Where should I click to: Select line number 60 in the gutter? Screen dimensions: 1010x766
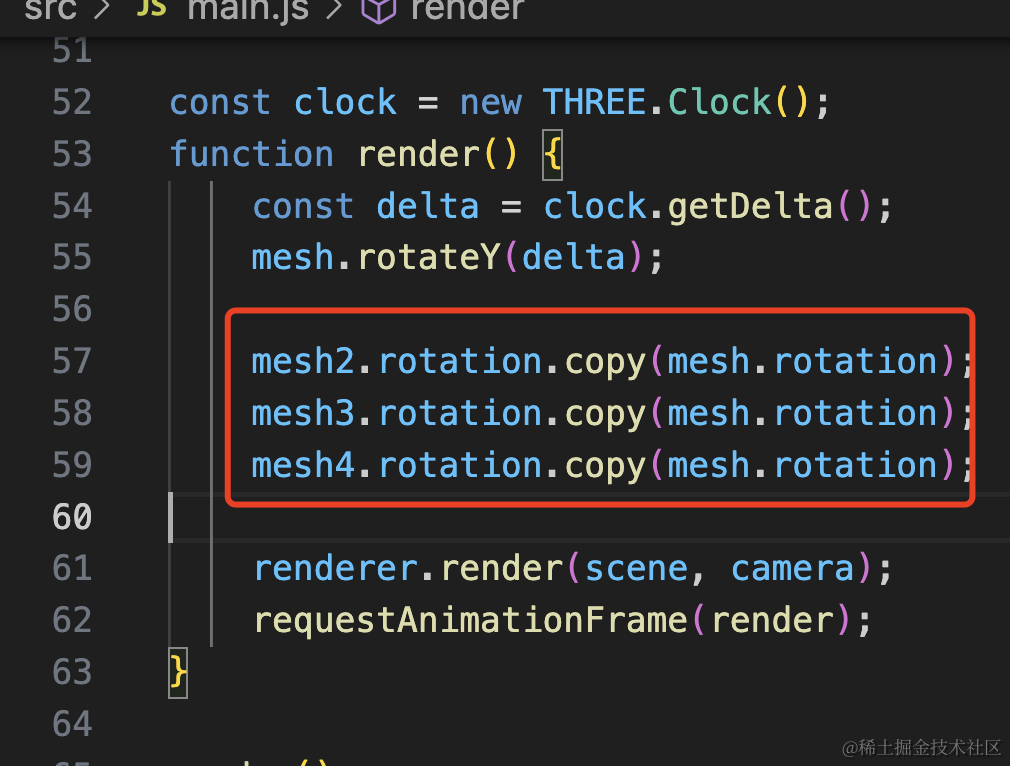click(x=72, y=517)
